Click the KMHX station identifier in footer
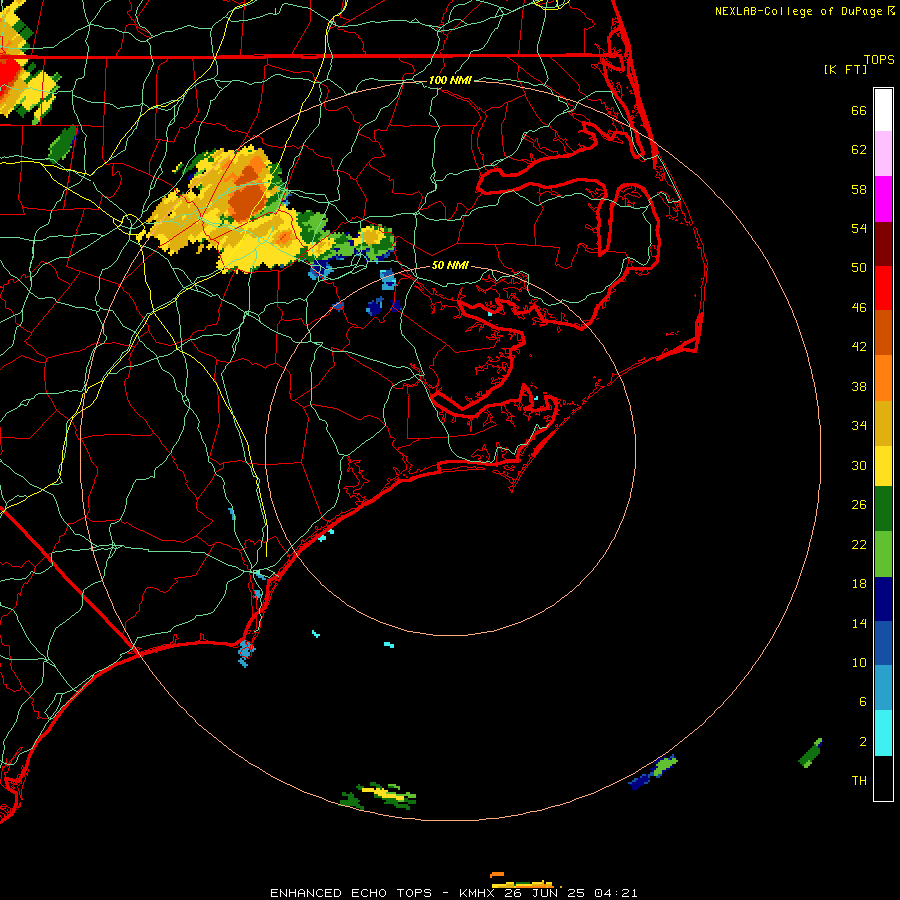The height and width of the screenshot is (900, 900). tap(478, 893)
